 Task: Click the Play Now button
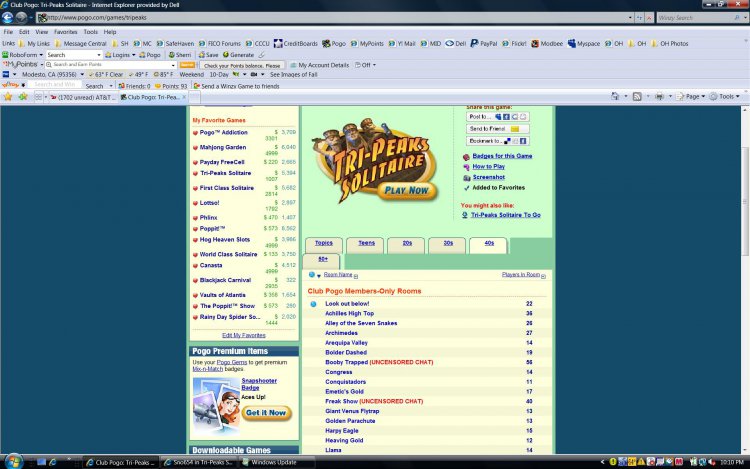(407, 190)
